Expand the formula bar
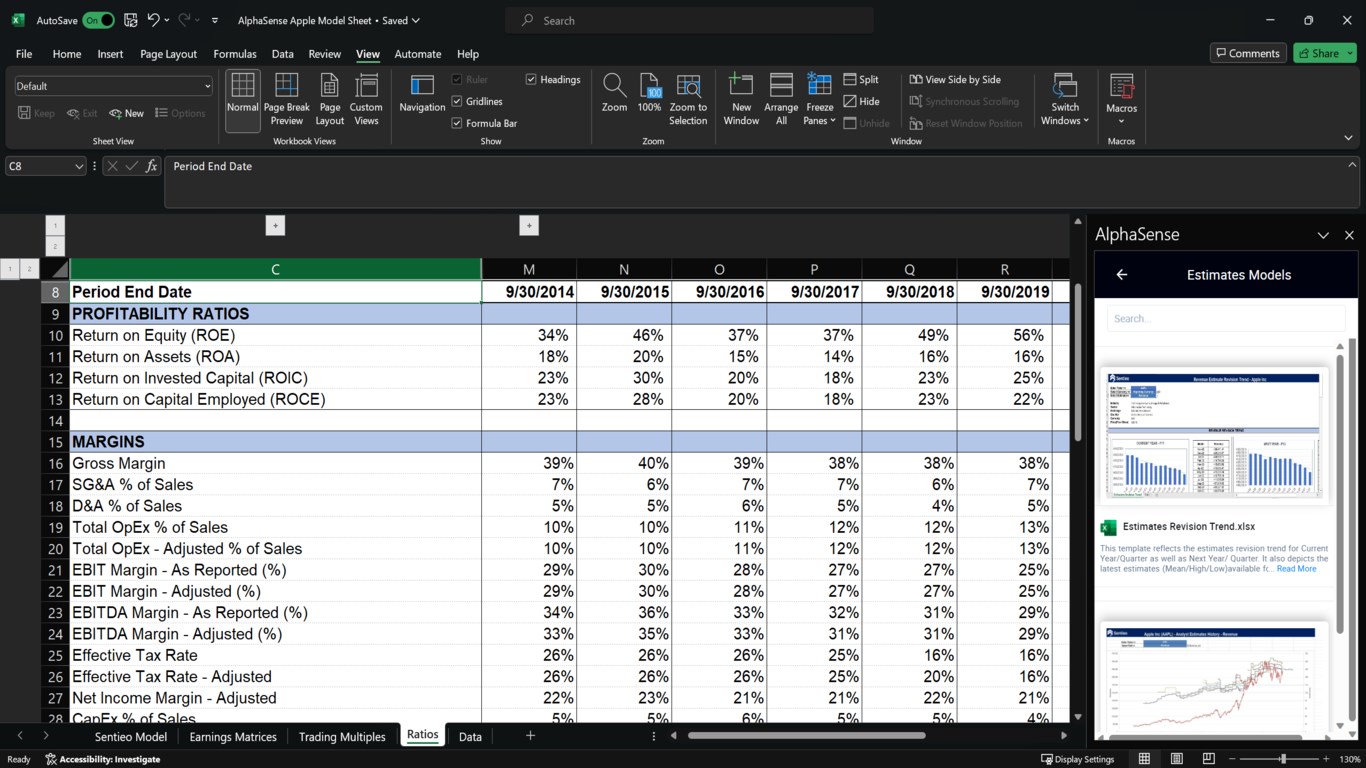Screen dimensions: 1366x768 click(1352, 165)
